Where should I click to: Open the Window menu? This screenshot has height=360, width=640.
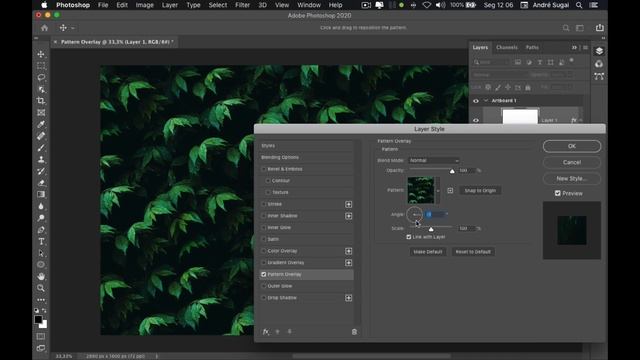pyautogui.click(x=309, y=5)
